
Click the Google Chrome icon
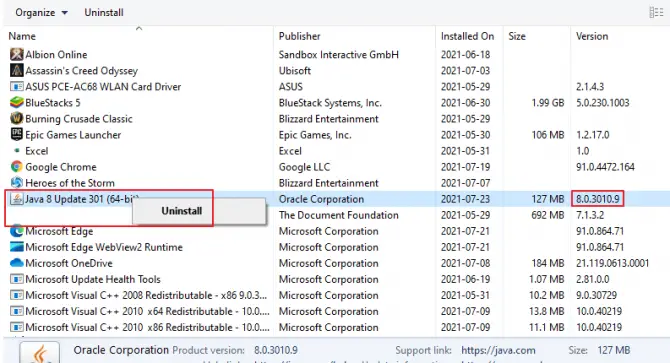click(16, 167)
